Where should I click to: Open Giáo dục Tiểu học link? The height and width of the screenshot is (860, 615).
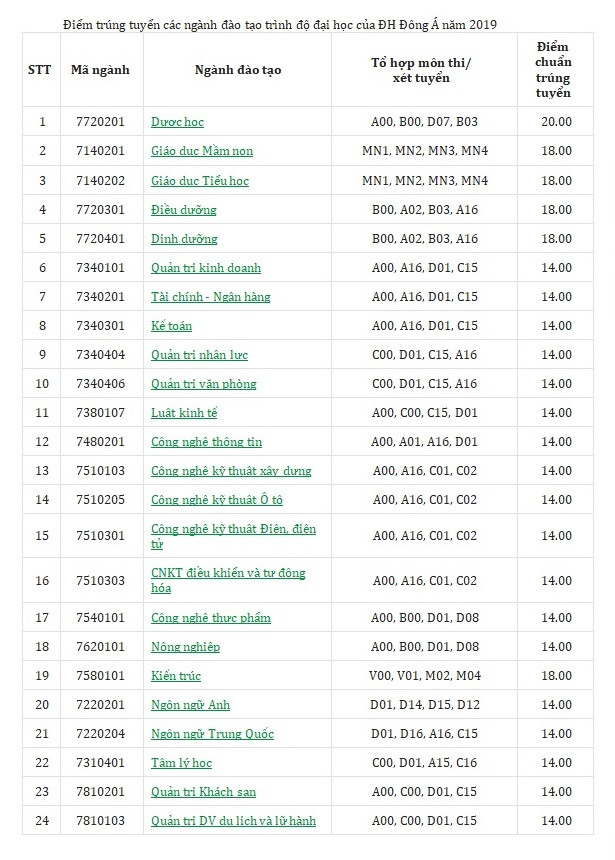point(200,181)
